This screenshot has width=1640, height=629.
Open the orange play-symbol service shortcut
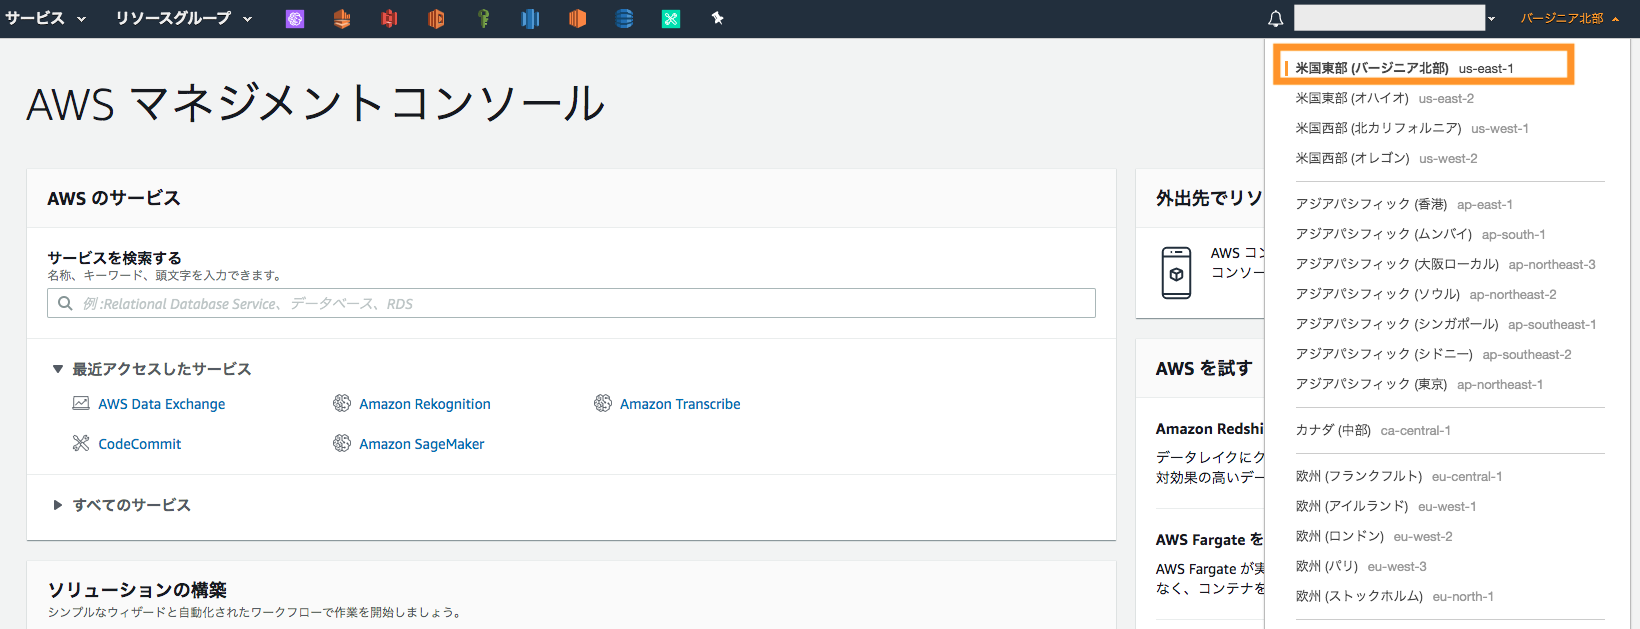436,19
